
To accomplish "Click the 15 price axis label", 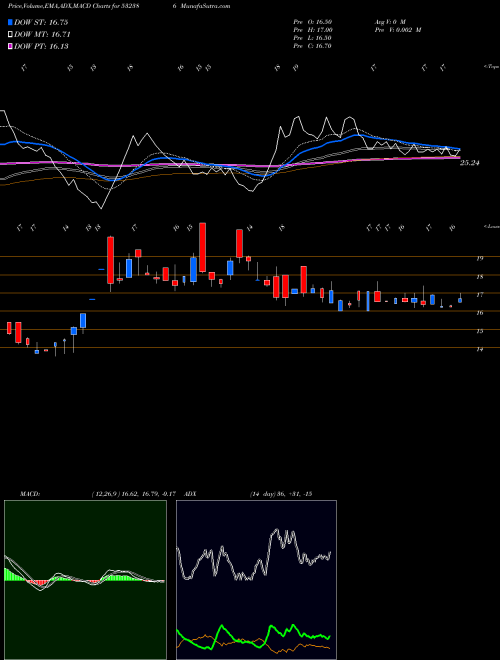I will click(x=479, y=331).
